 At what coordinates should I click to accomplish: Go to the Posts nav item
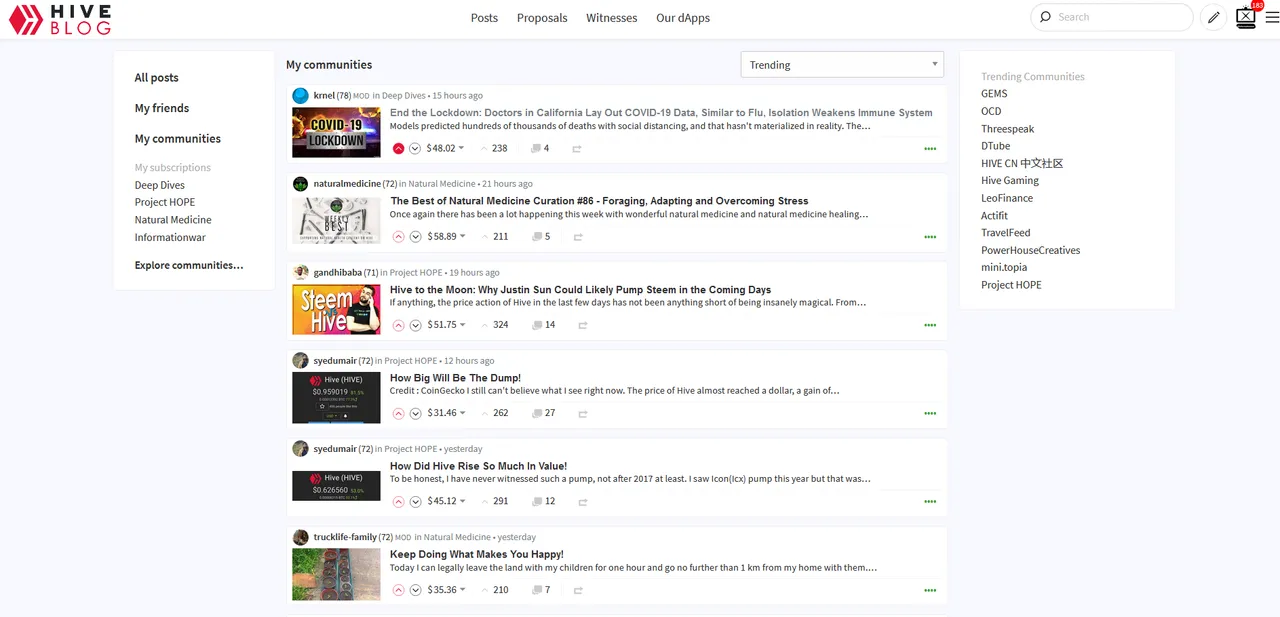click(484, 18)
